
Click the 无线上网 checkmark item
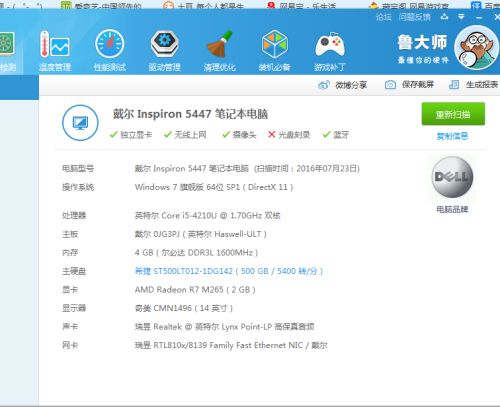(x=185, y=135)
